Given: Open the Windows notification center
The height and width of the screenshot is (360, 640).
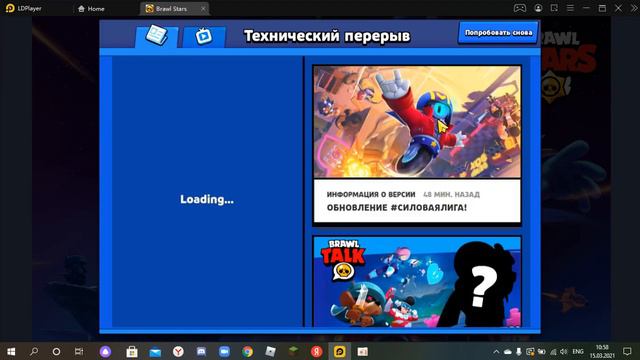Looking at the screenshot, I should [627, 351].
